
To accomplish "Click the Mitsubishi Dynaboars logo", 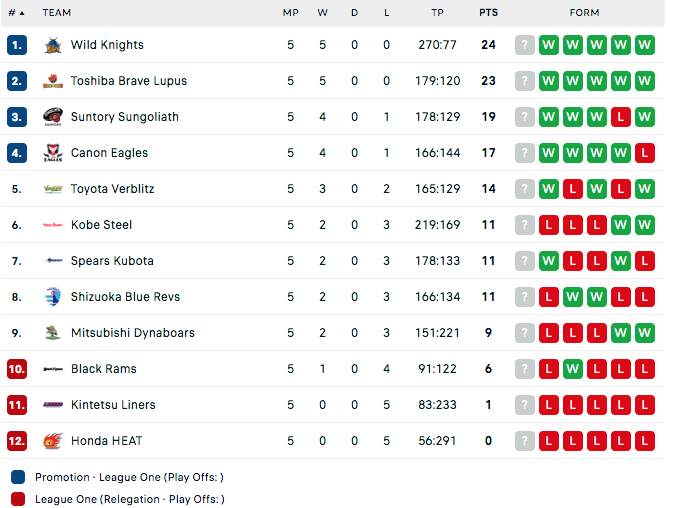I will point(53,333).
